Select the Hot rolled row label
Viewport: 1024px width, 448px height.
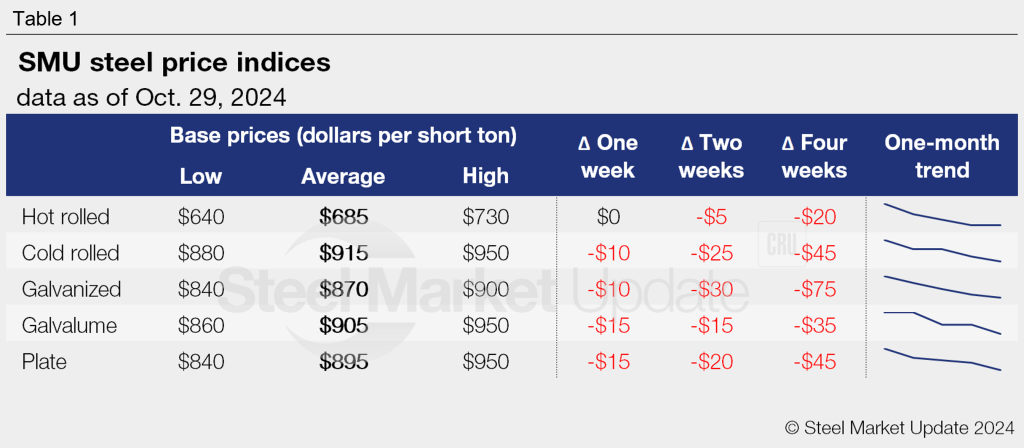tap(65, 217)
